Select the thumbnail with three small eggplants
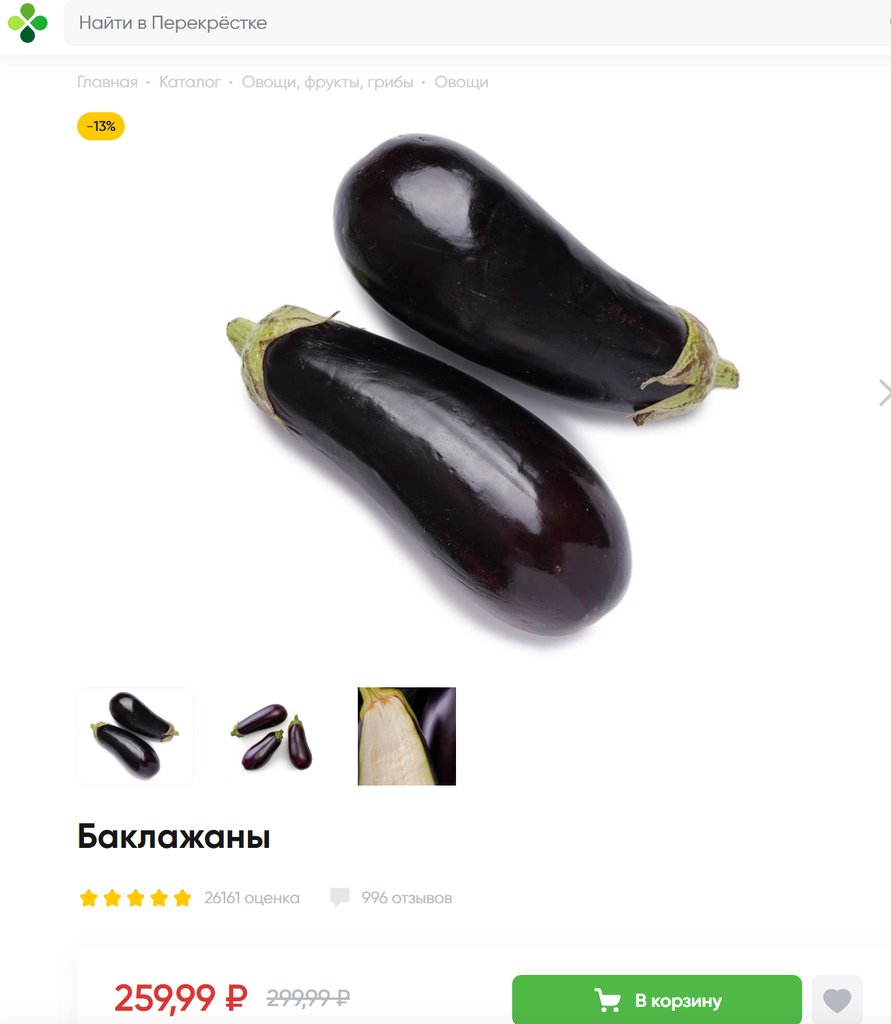 pyautogui.click(x=271, y=736)
